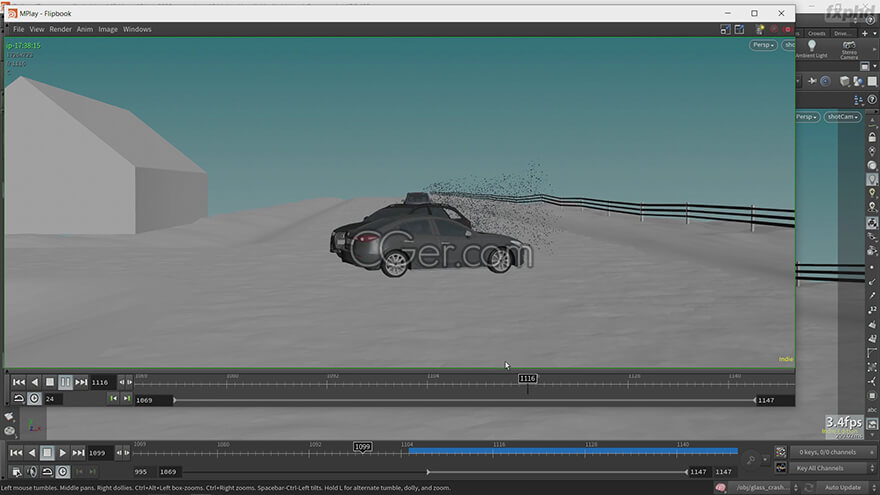Click MPlay range start field 1069
Screen dimensions: 880x495
pos(153,400)
